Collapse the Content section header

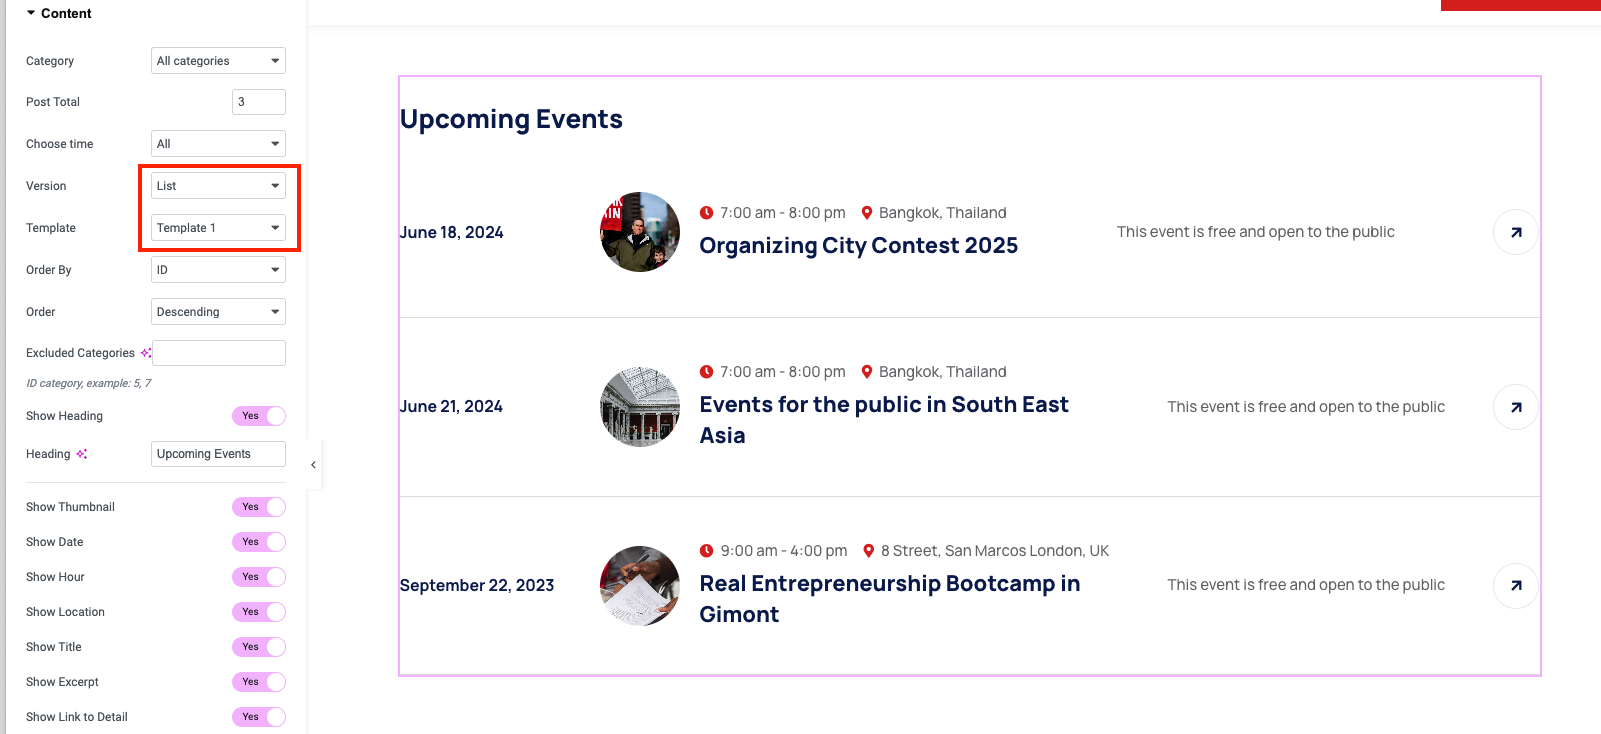pos(59,13)
